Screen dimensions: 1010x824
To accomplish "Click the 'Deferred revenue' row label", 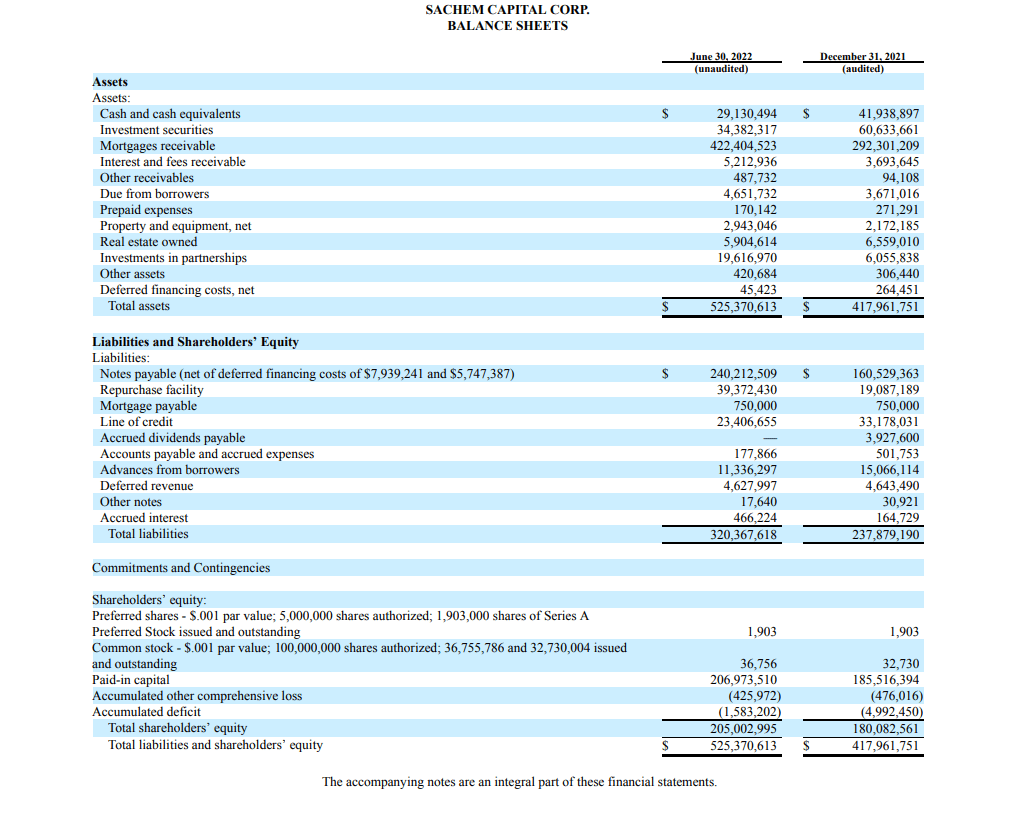I will [146, 486].
